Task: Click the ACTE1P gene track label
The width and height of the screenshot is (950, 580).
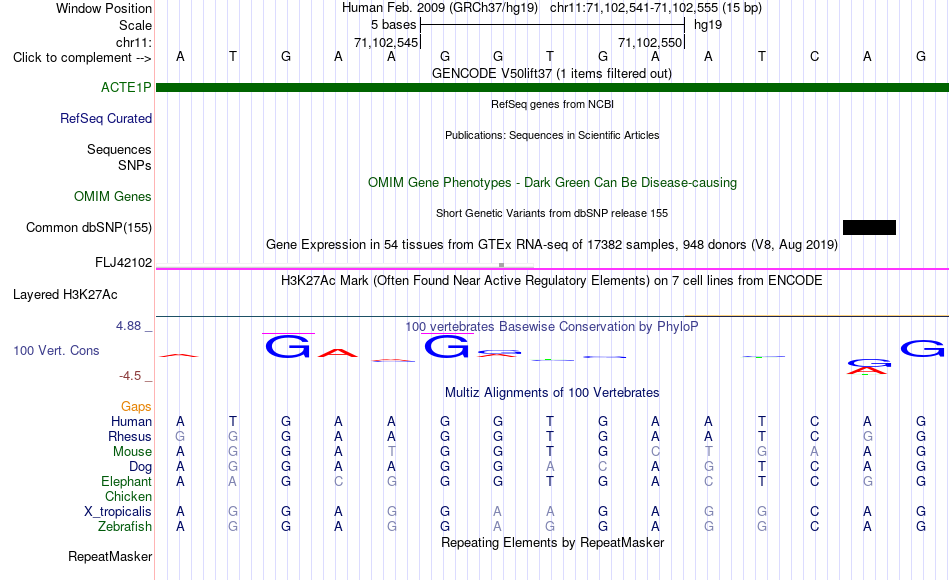Action: pyautogui.click(x=126, y=87)
